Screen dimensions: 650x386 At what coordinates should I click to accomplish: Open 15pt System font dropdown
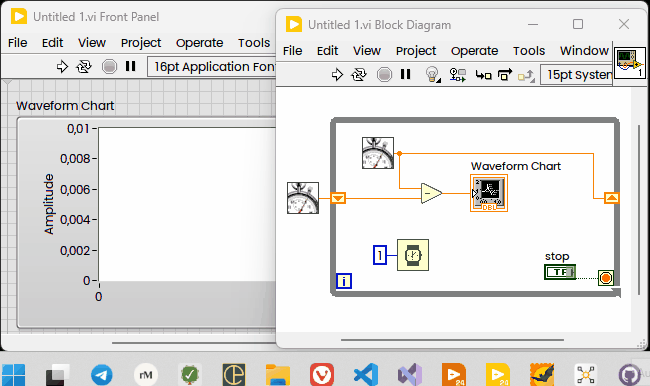(577, 75)
